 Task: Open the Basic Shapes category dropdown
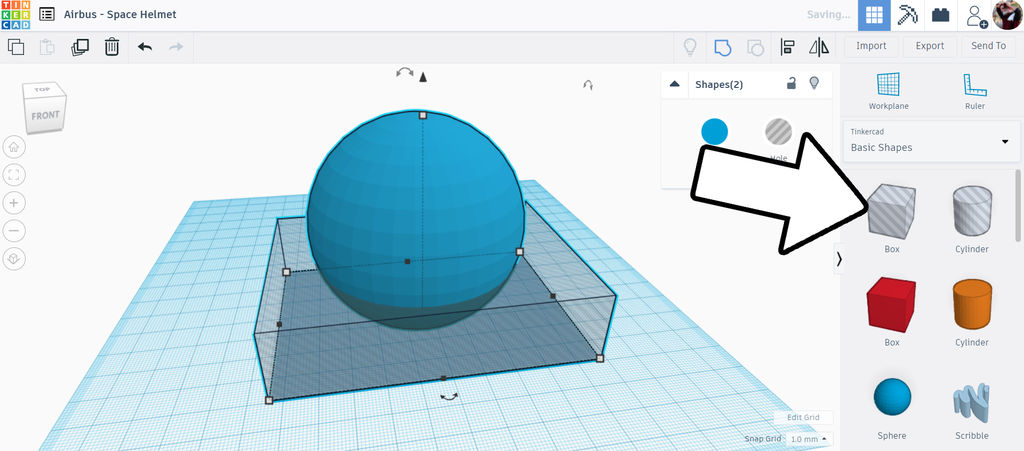coord(931,141)
